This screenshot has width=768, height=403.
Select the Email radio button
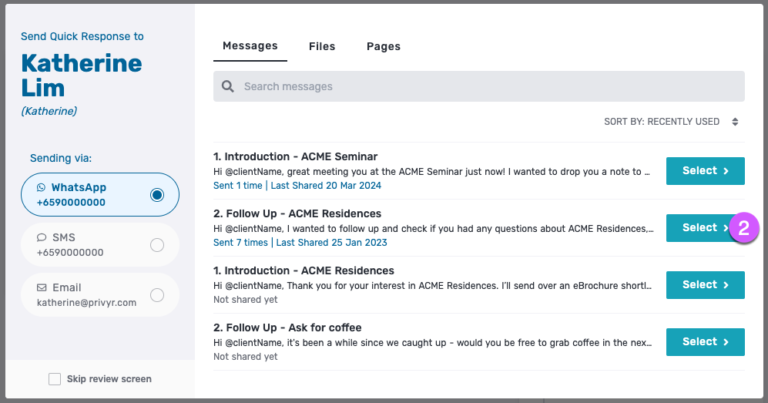[x=157, y=295]
